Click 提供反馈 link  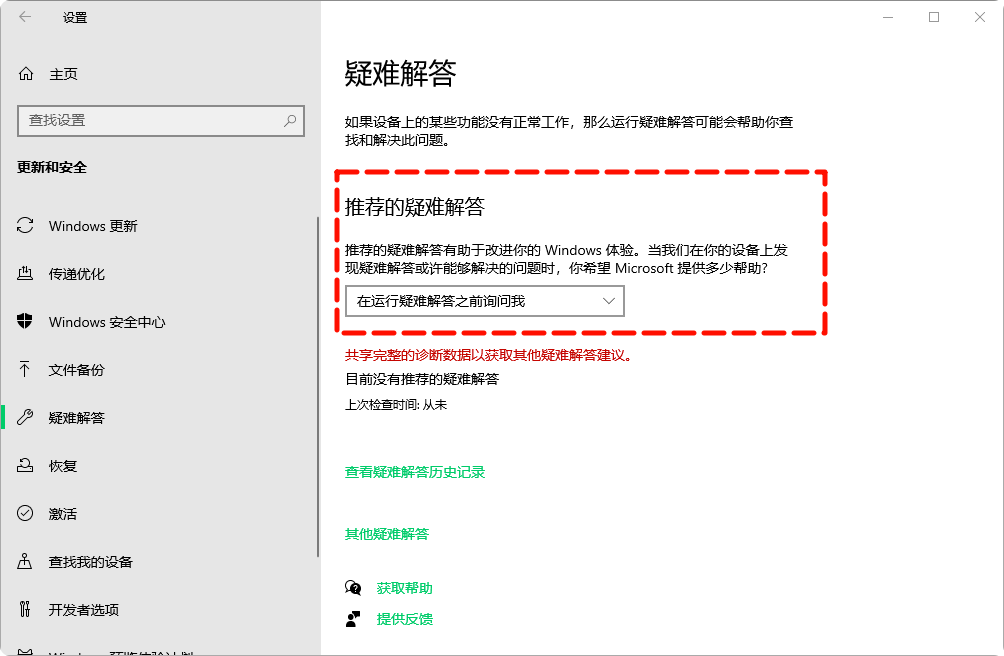coord(404,619)
